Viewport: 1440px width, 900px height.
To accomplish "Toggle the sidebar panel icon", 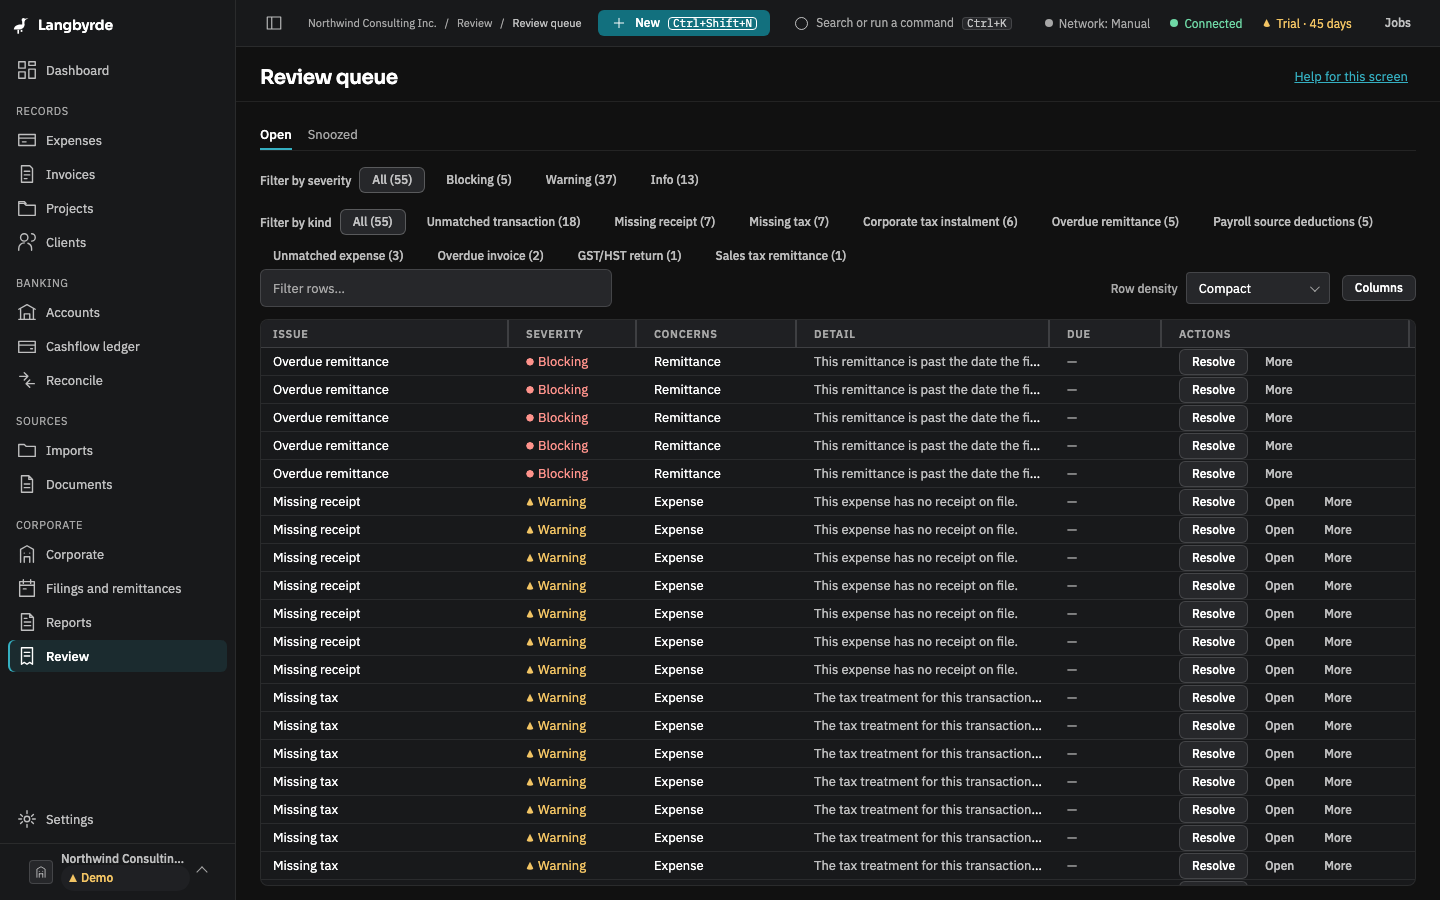I will coord(274,23).
